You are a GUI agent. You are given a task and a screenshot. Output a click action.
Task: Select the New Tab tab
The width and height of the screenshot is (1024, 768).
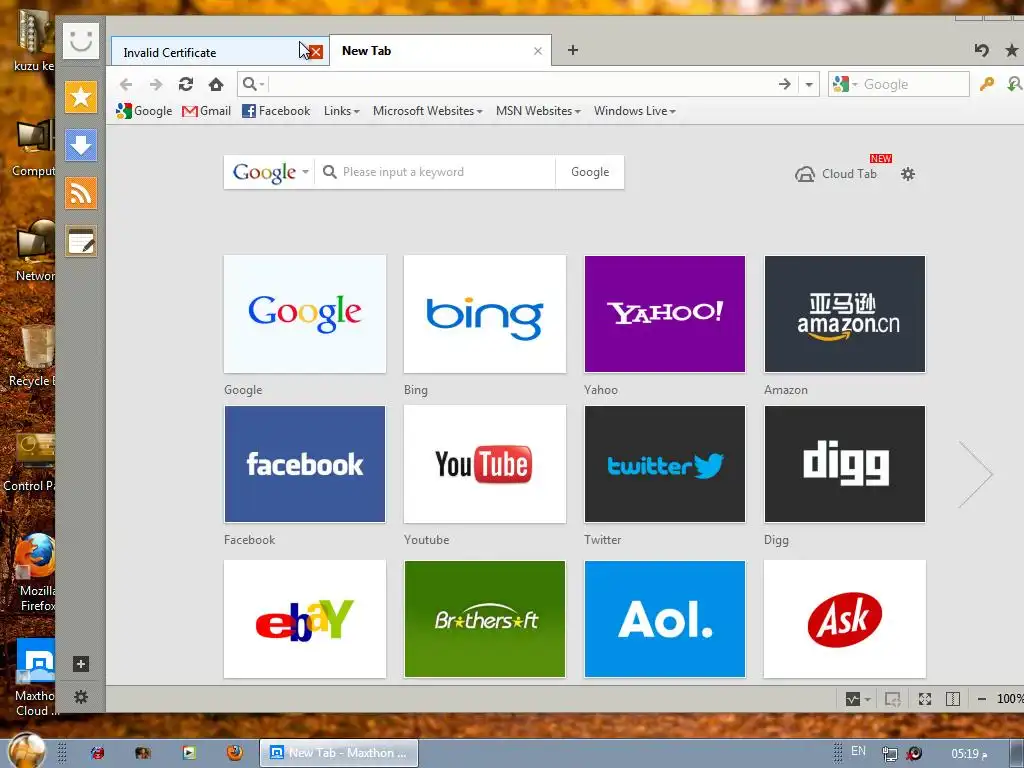pyautogui.click(x=431, y=50)
